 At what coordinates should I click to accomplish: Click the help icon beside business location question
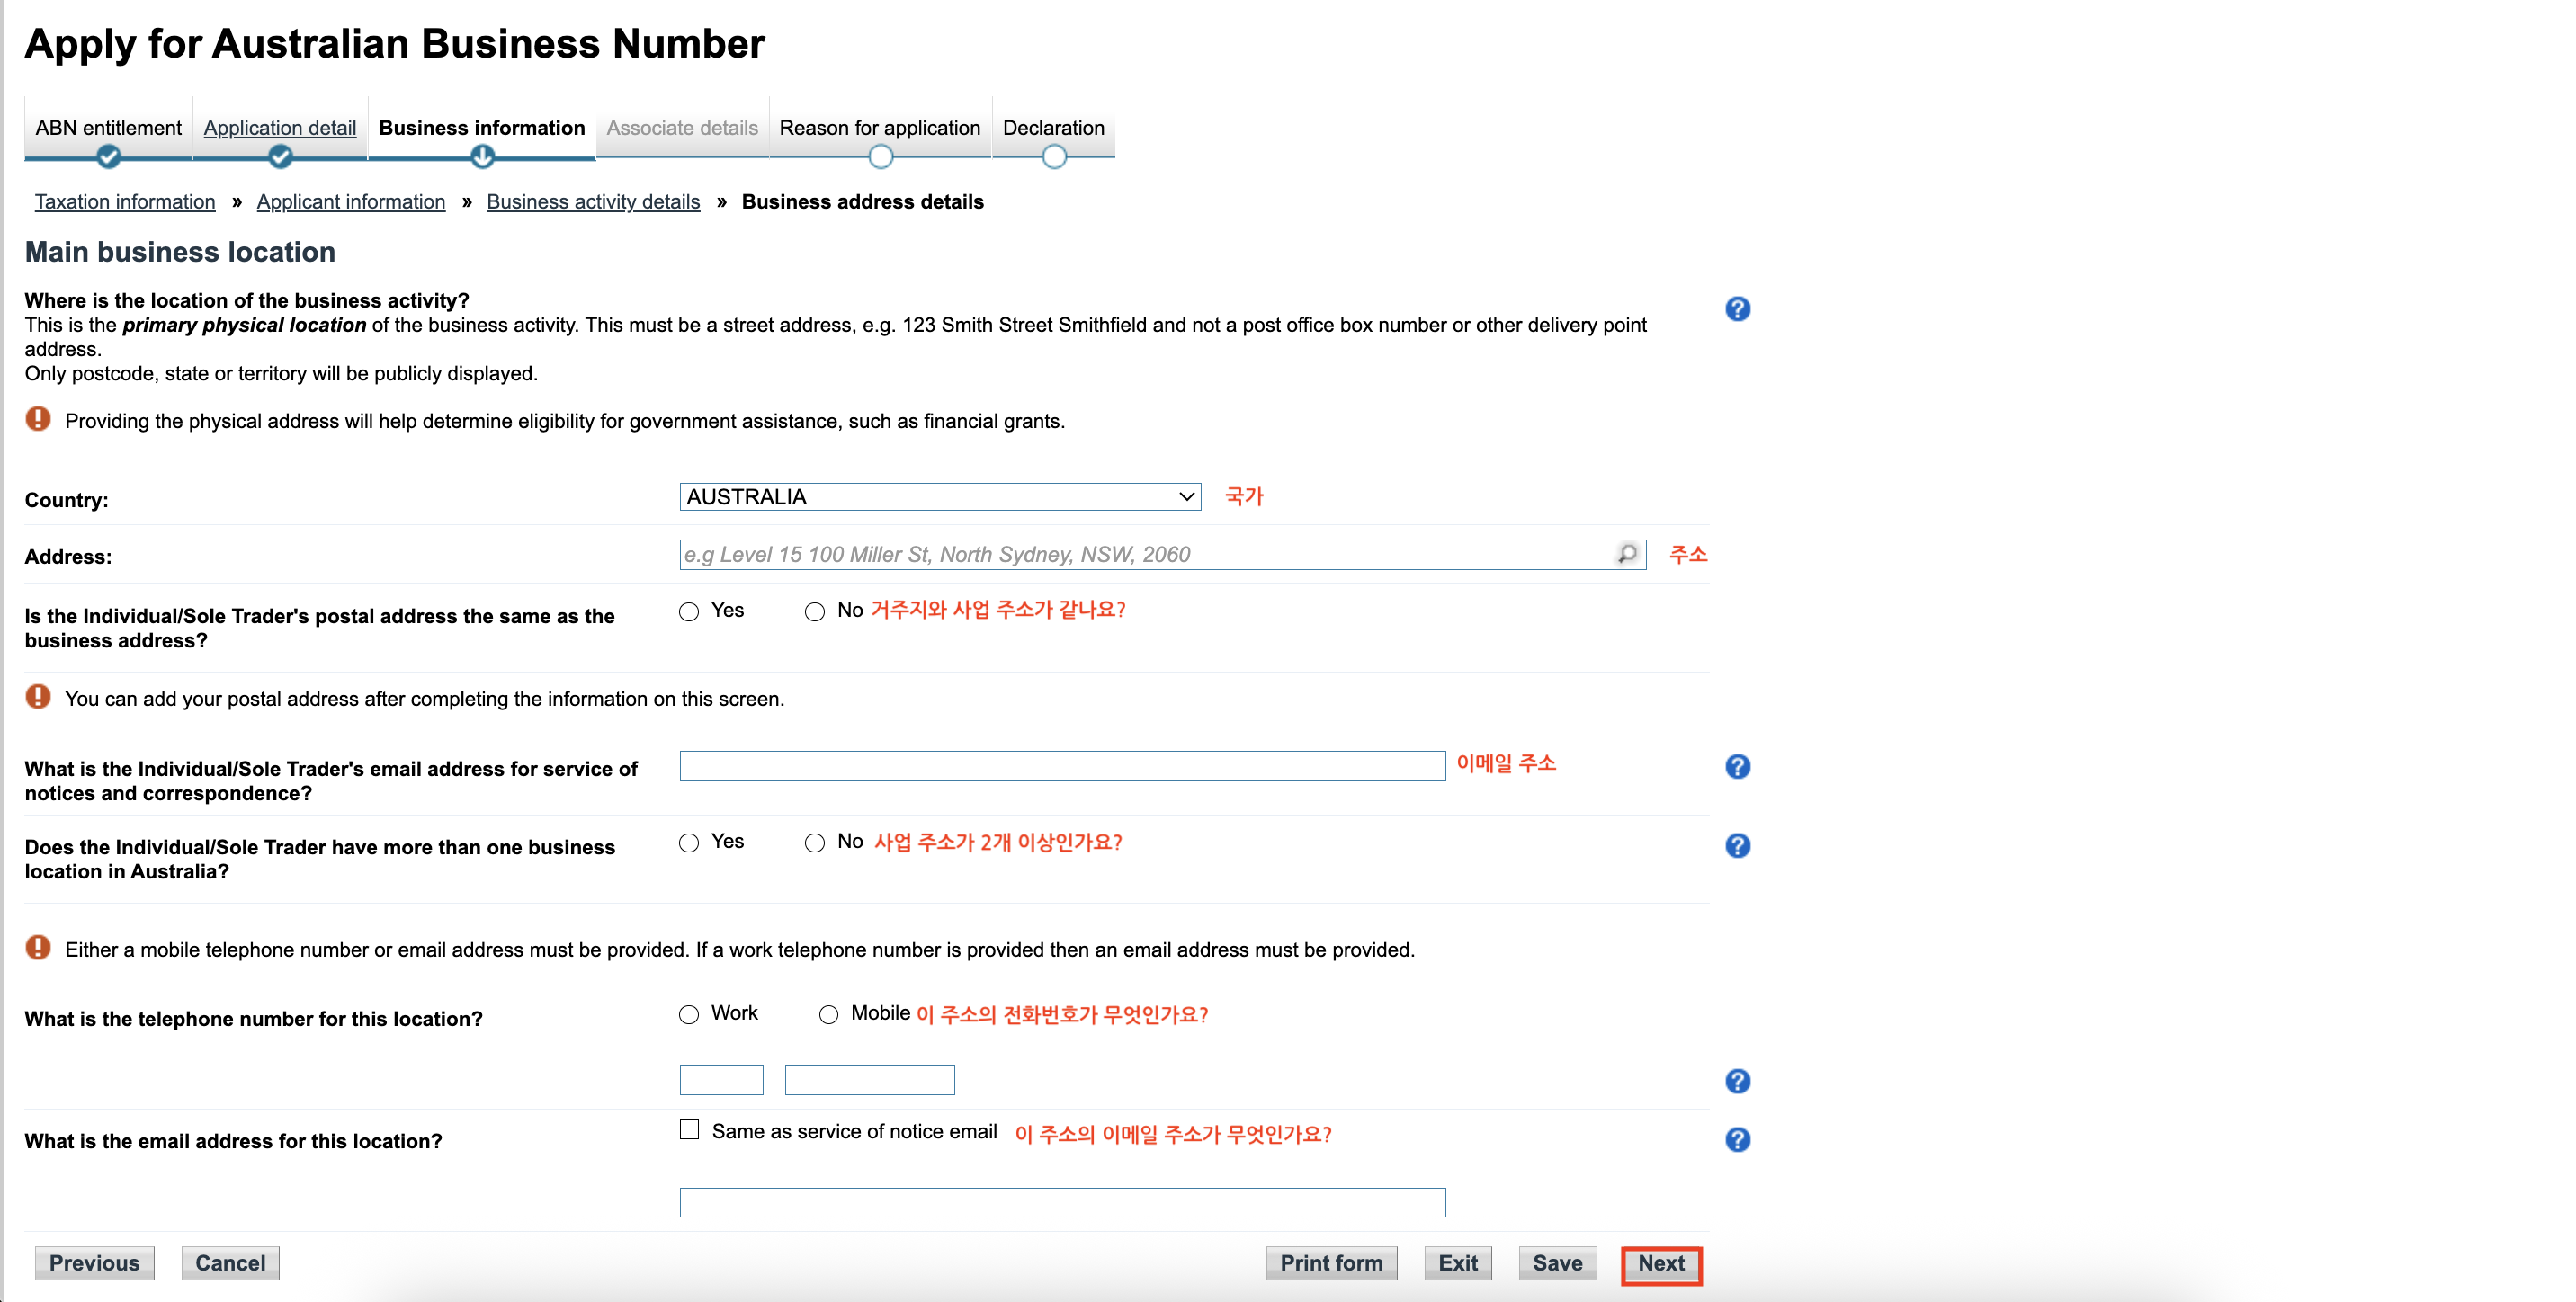click(1737, 309)
